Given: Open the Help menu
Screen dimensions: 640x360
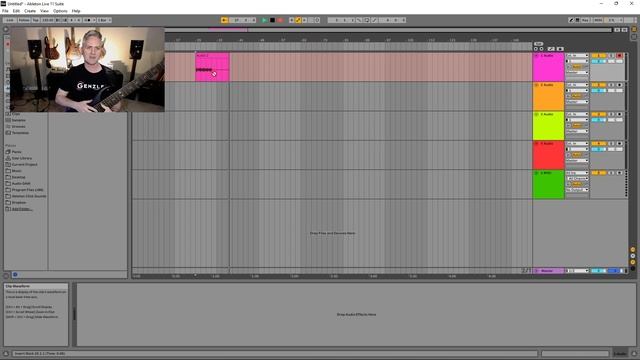Looking at the screenshot, I should (x=76, y=11).
